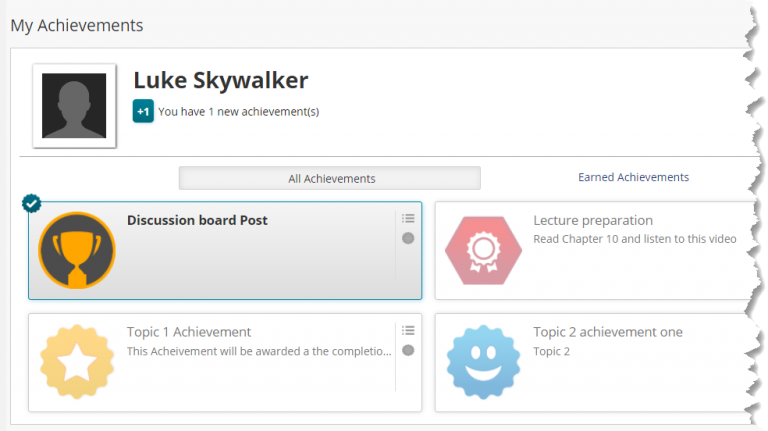Click the blue smiley face badge
The width and height of the screenshot is (768, 431).
click(x=483, y=362)
